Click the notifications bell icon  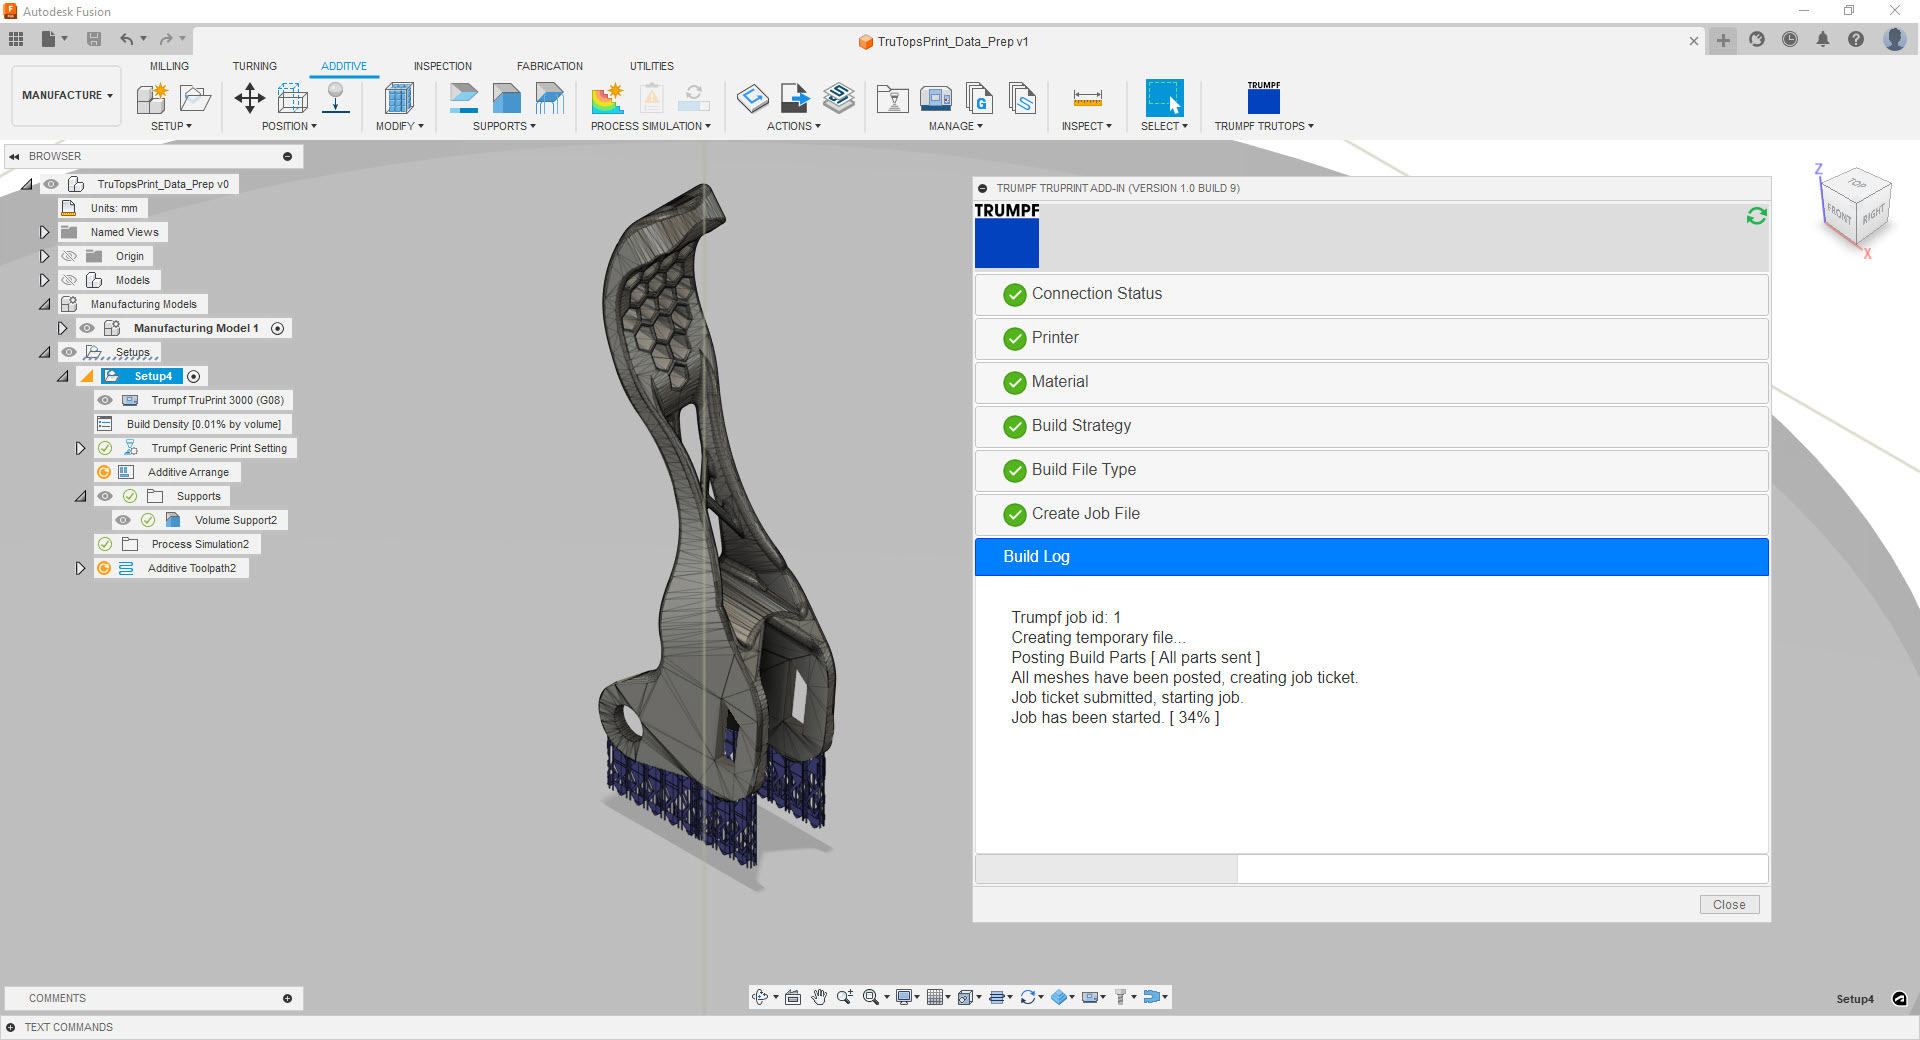tap(1822, 40)
